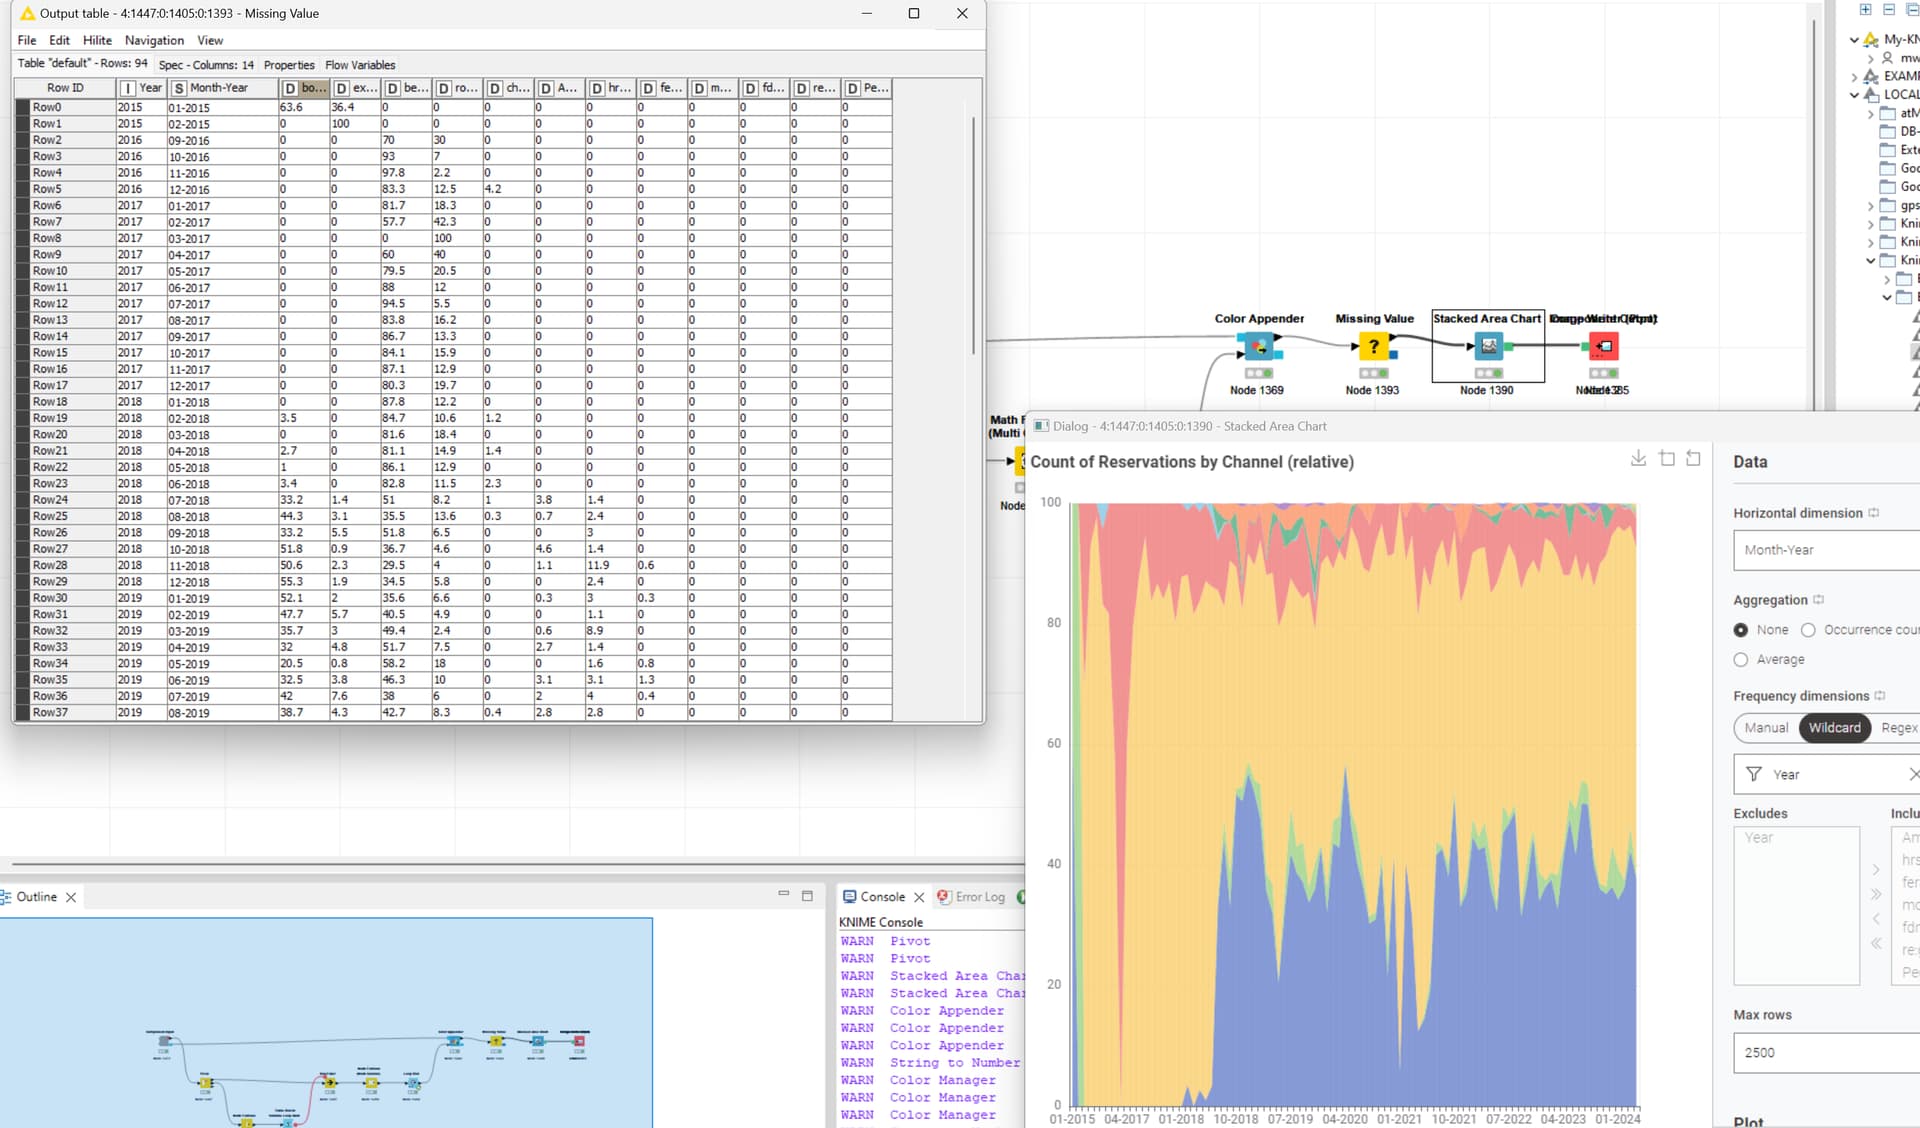Switch frequency selection to Manual mode
Viewport: 1920px width, 1128px height.
tap(1766, 728)
